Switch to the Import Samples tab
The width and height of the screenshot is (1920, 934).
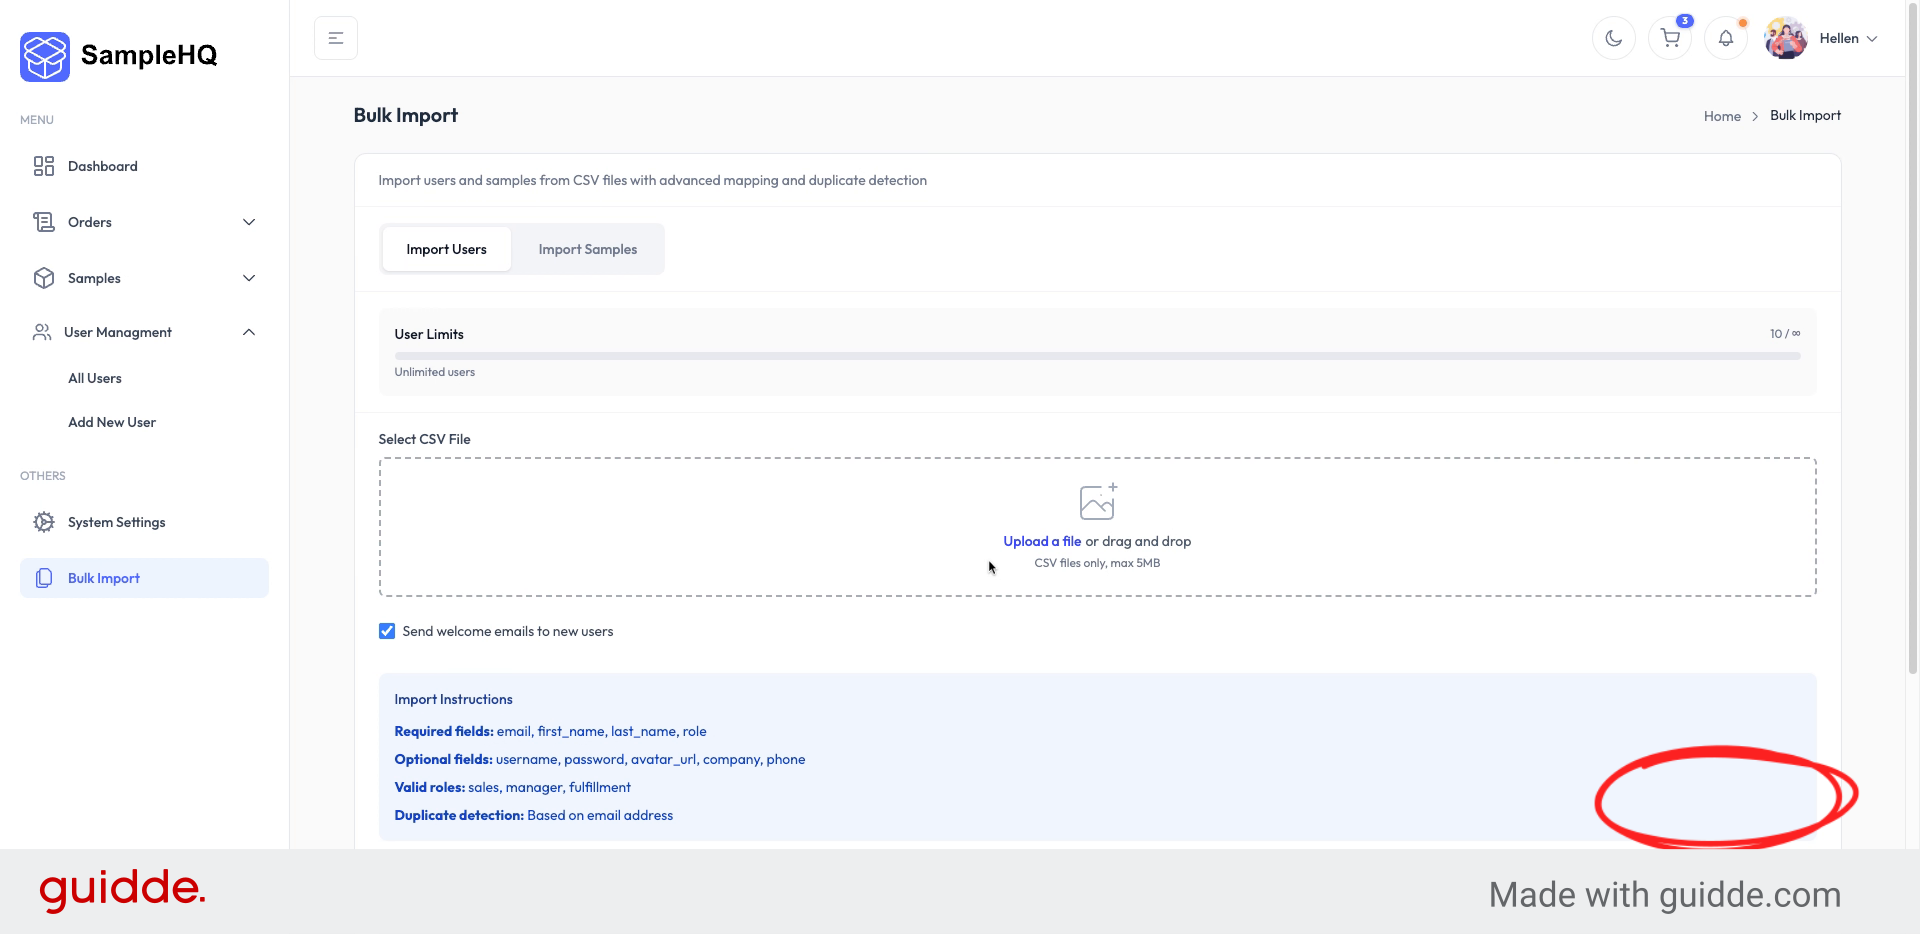click(587, 249)
